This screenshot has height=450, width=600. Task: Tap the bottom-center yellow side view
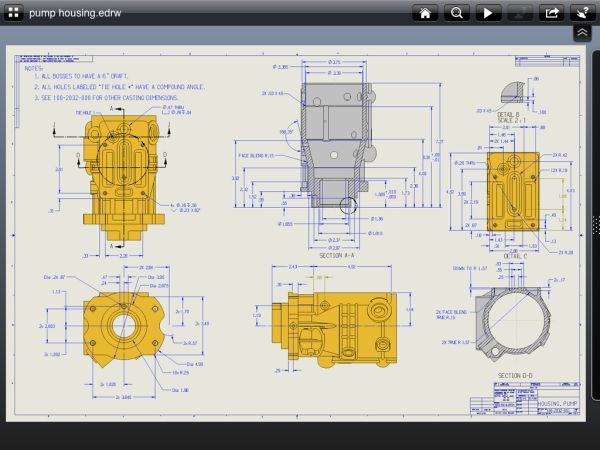(340, 318)
